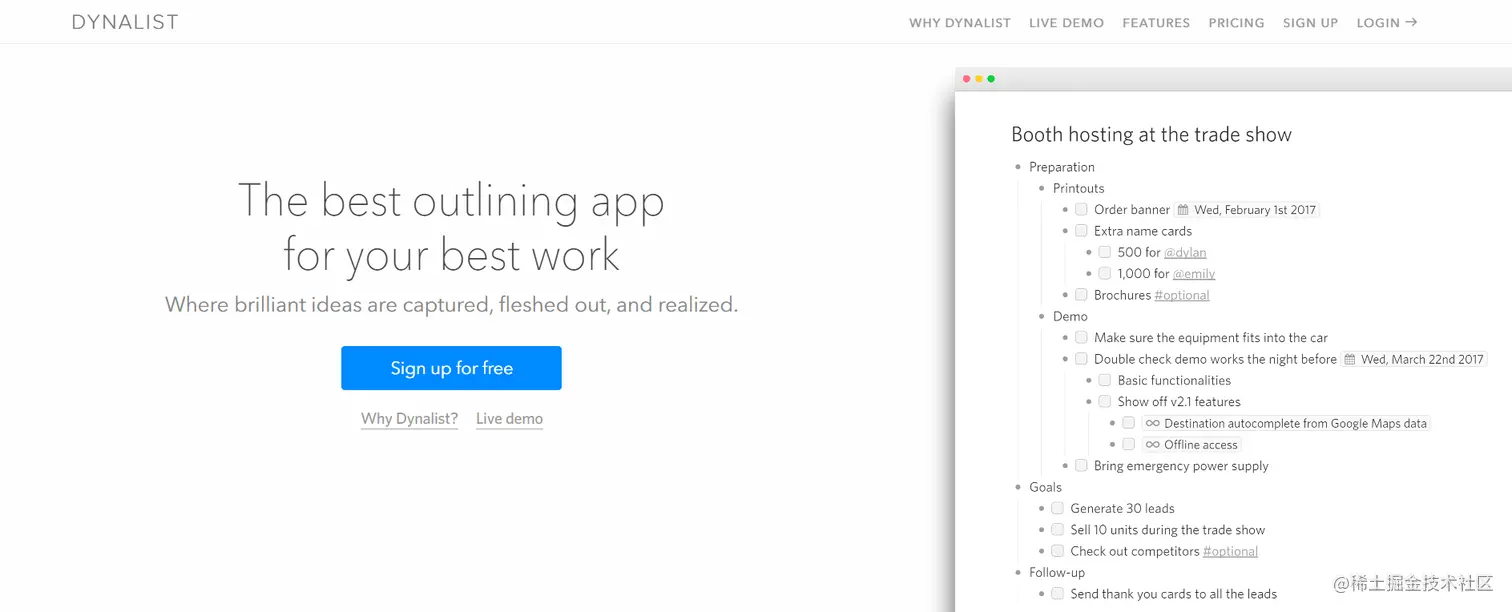Check the Offline access checkbox
The width and height of the screenshot is (1512, 612).
click(1128, 444)
